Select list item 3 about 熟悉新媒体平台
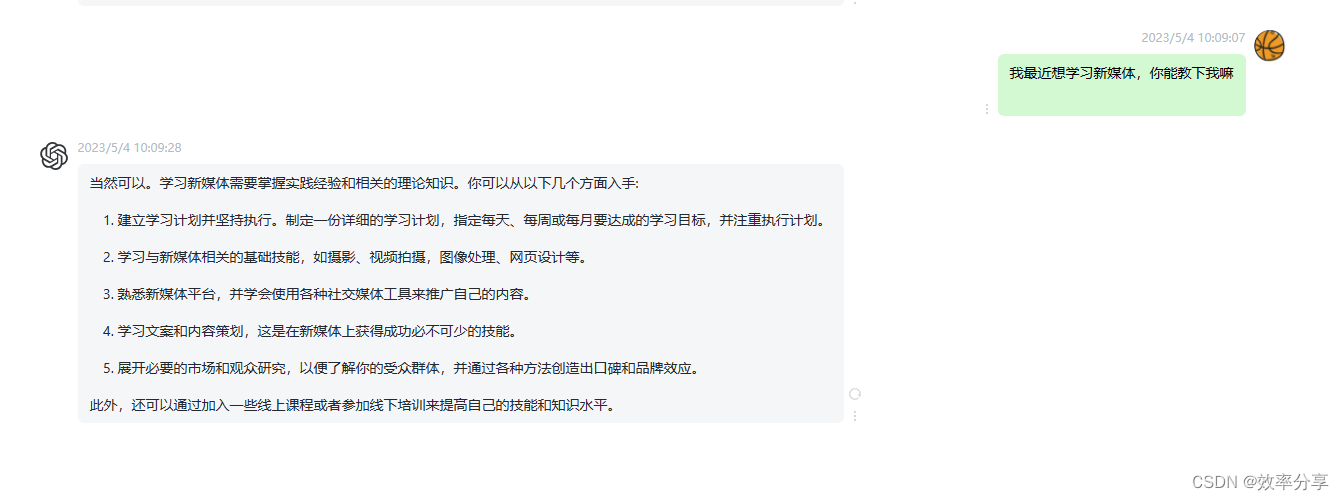 coord(316,294)
